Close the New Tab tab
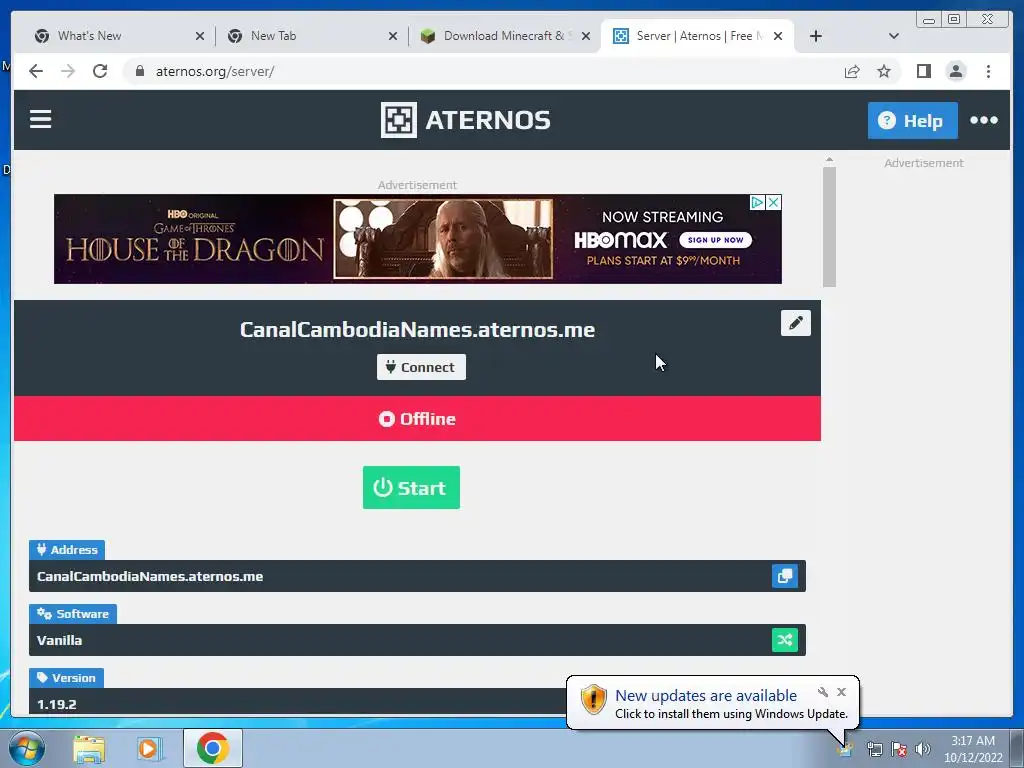This screenshot has width=1024, height=768. (392, 37)
